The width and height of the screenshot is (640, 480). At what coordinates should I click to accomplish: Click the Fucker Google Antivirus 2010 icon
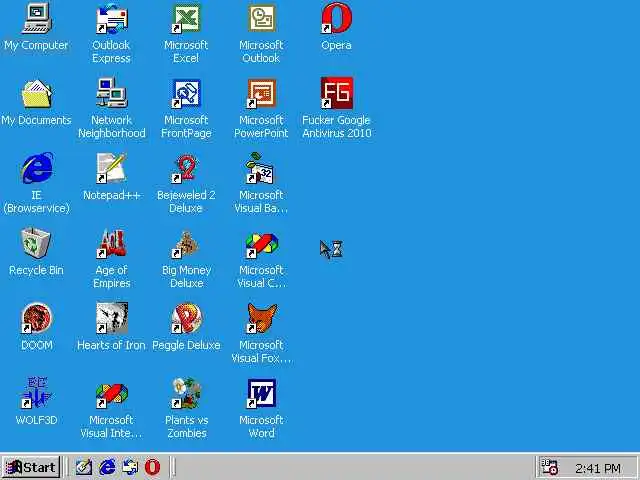click(336, 93)
